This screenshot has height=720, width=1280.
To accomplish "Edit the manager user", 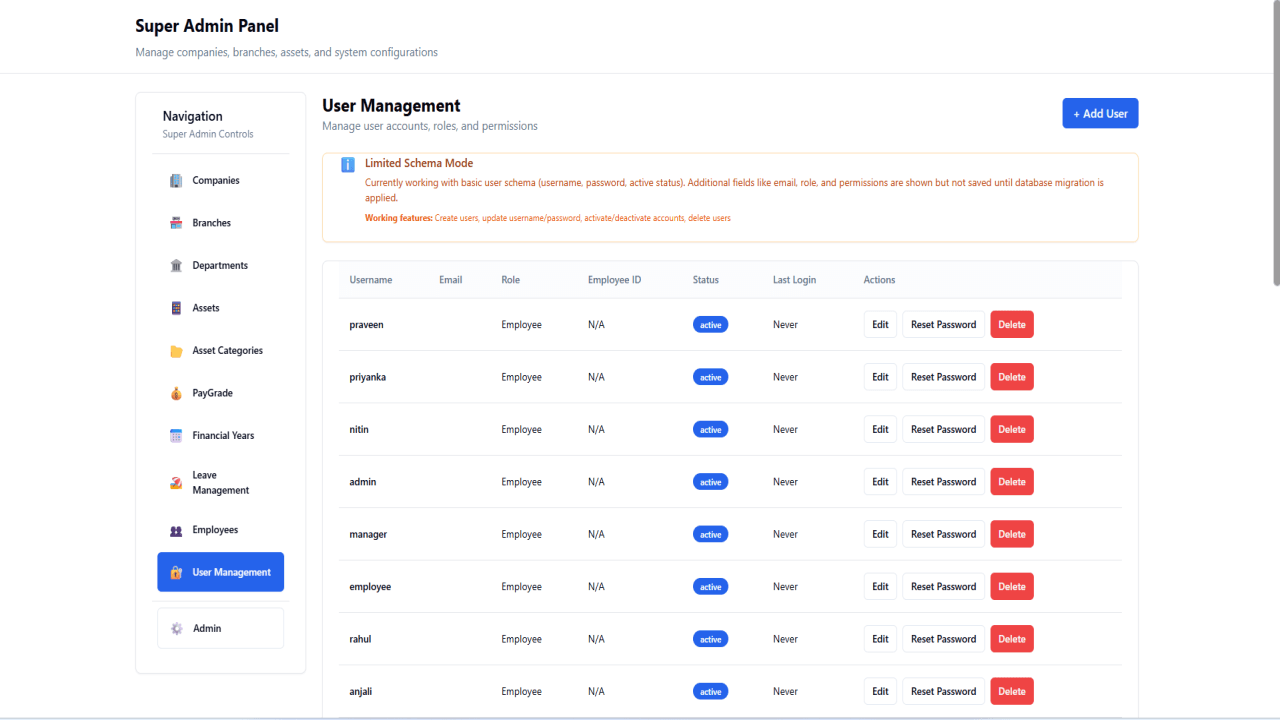I will click(880, 534).
